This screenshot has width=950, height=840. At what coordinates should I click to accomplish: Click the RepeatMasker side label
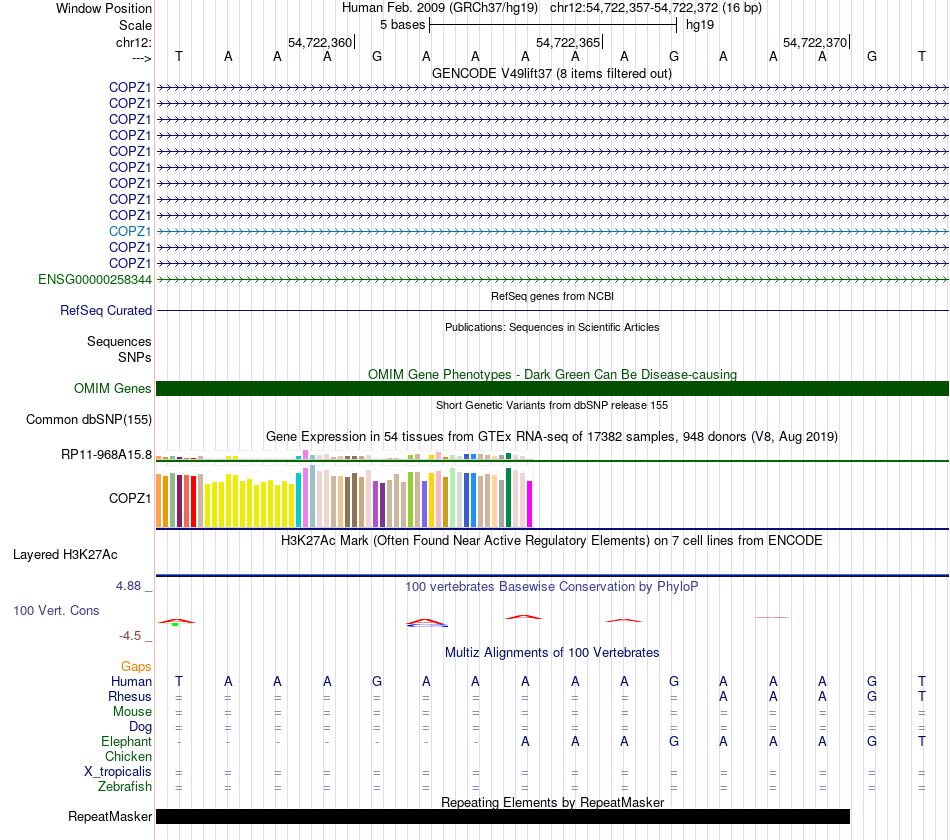110,816
